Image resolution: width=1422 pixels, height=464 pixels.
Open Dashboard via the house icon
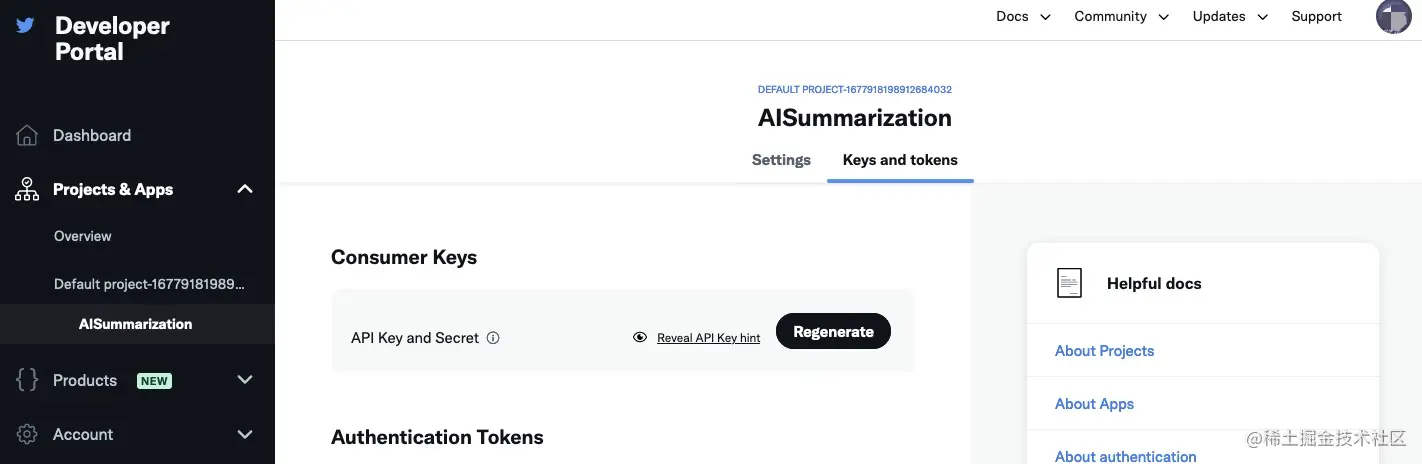27,135
